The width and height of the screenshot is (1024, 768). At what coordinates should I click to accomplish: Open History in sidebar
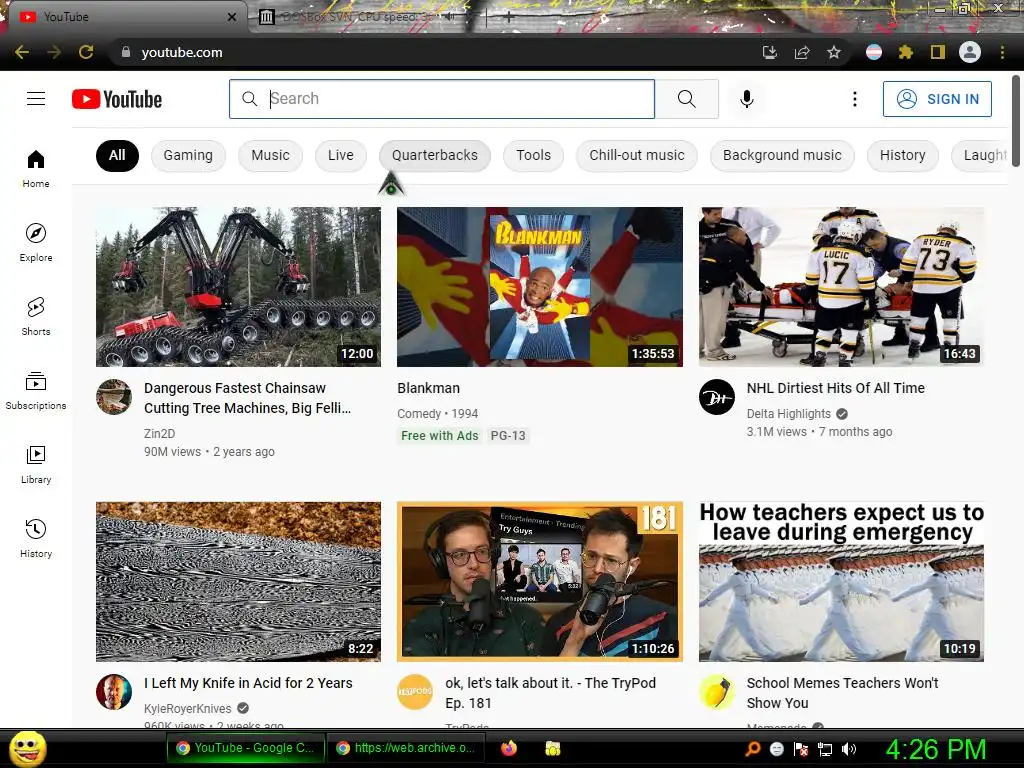[36, 538]
